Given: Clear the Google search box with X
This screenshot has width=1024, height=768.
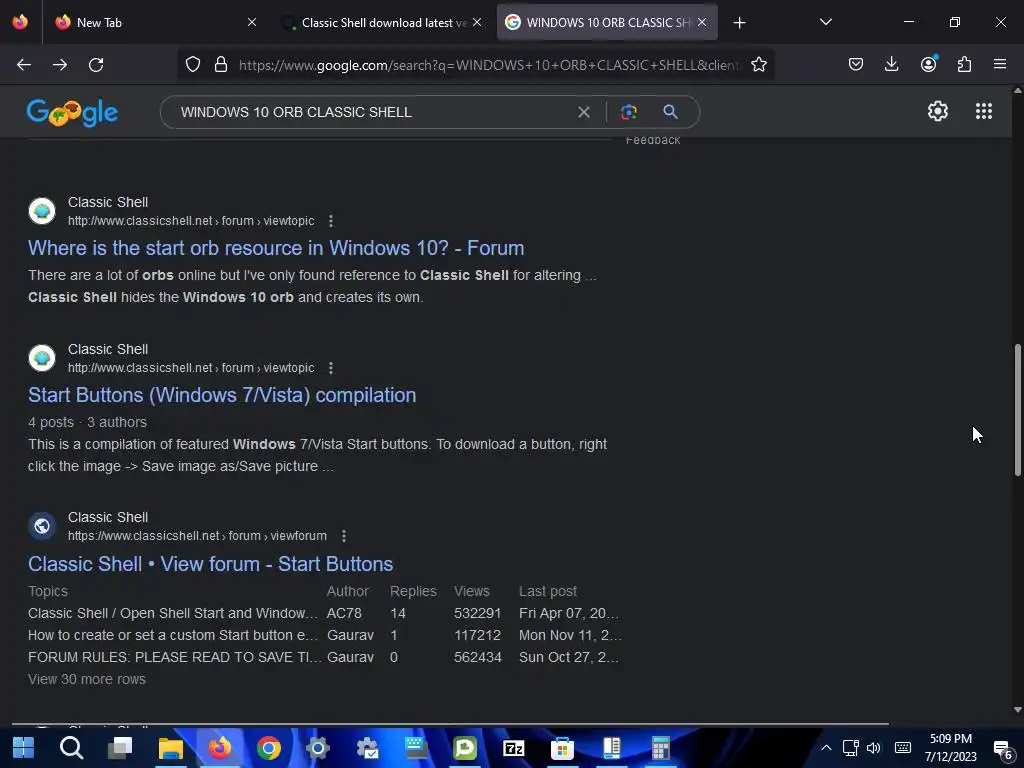Looking at the screenshot, I should coord(584,112).
